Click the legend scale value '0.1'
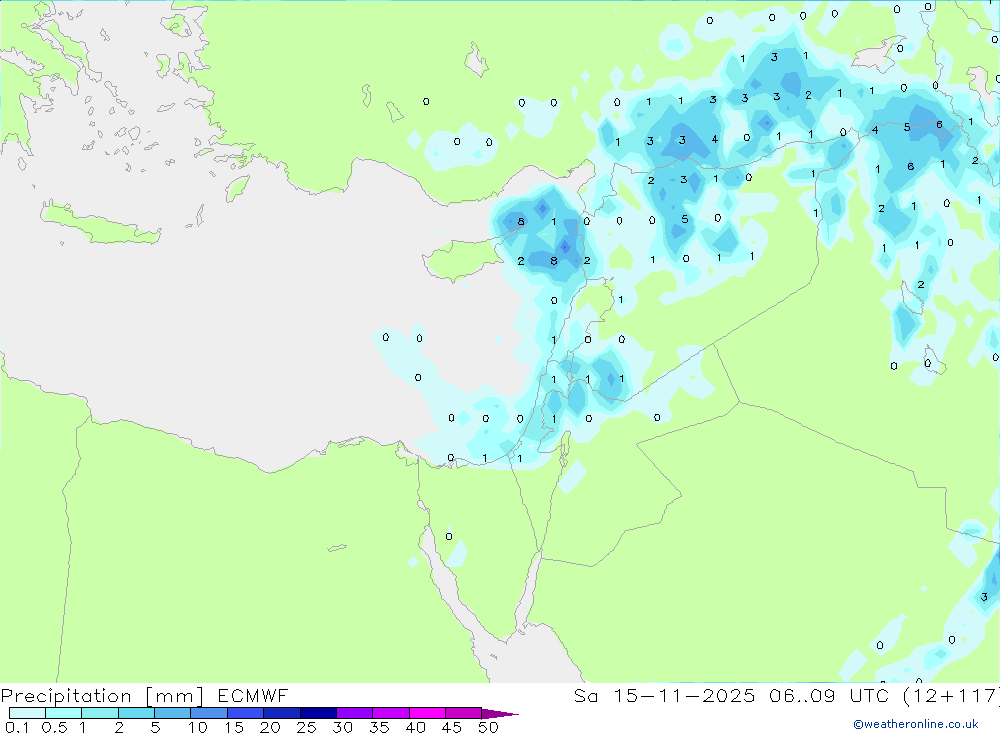 tap(17, 727)
